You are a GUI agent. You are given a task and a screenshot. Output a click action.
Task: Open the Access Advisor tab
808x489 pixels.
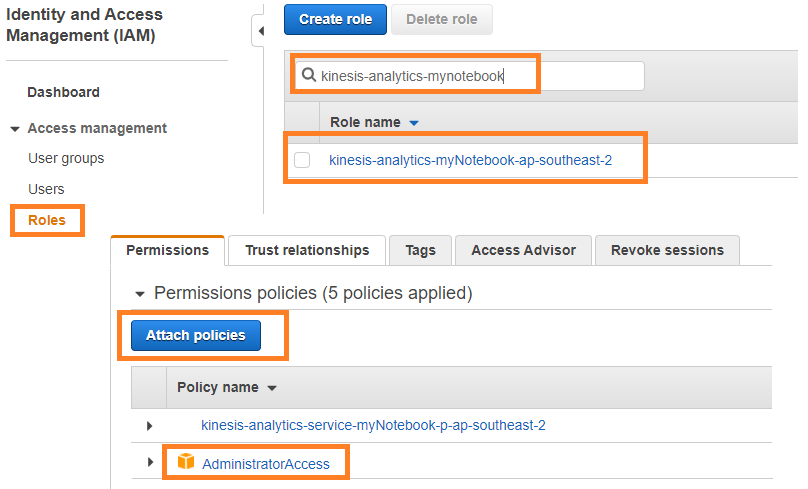tap(524, 250)
